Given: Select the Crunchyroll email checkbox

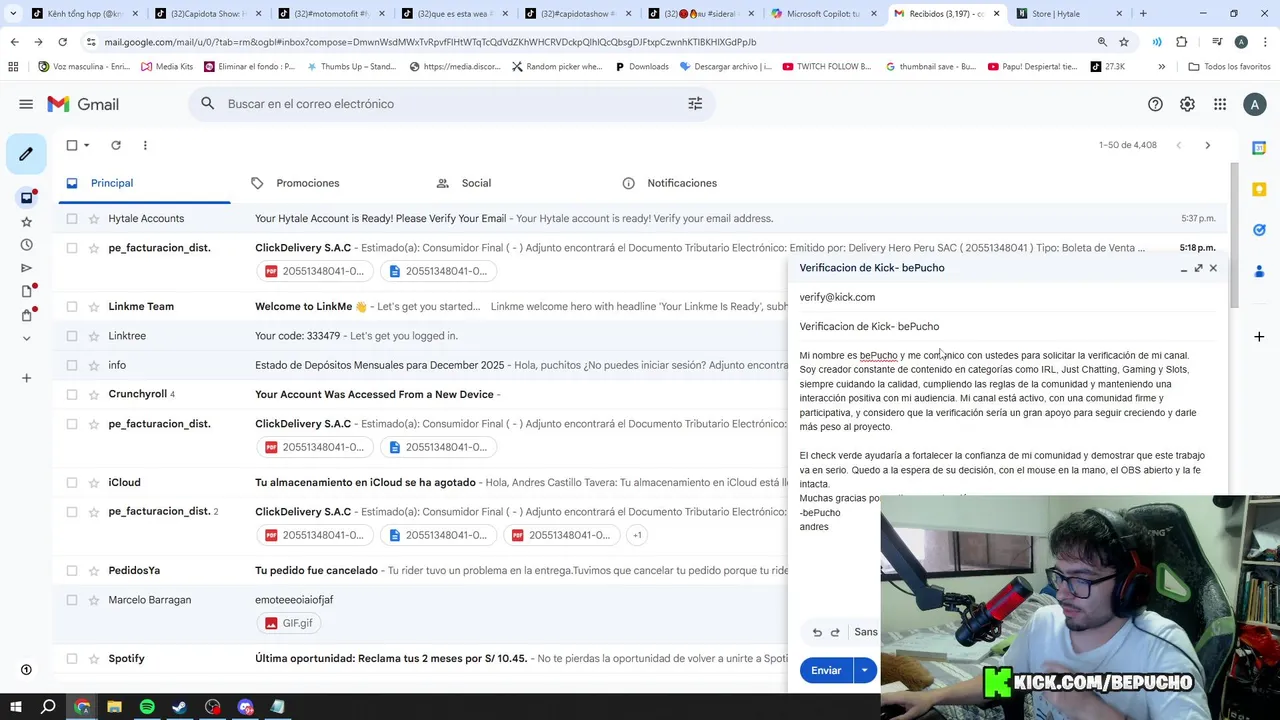Looking at the screenshot, I should click(72, 395).
